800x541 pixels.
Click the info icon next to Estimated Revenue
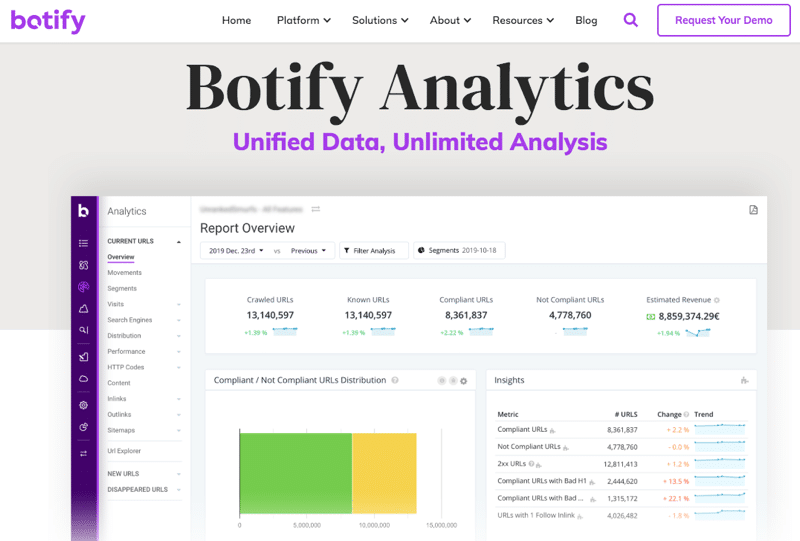[716, 300]
